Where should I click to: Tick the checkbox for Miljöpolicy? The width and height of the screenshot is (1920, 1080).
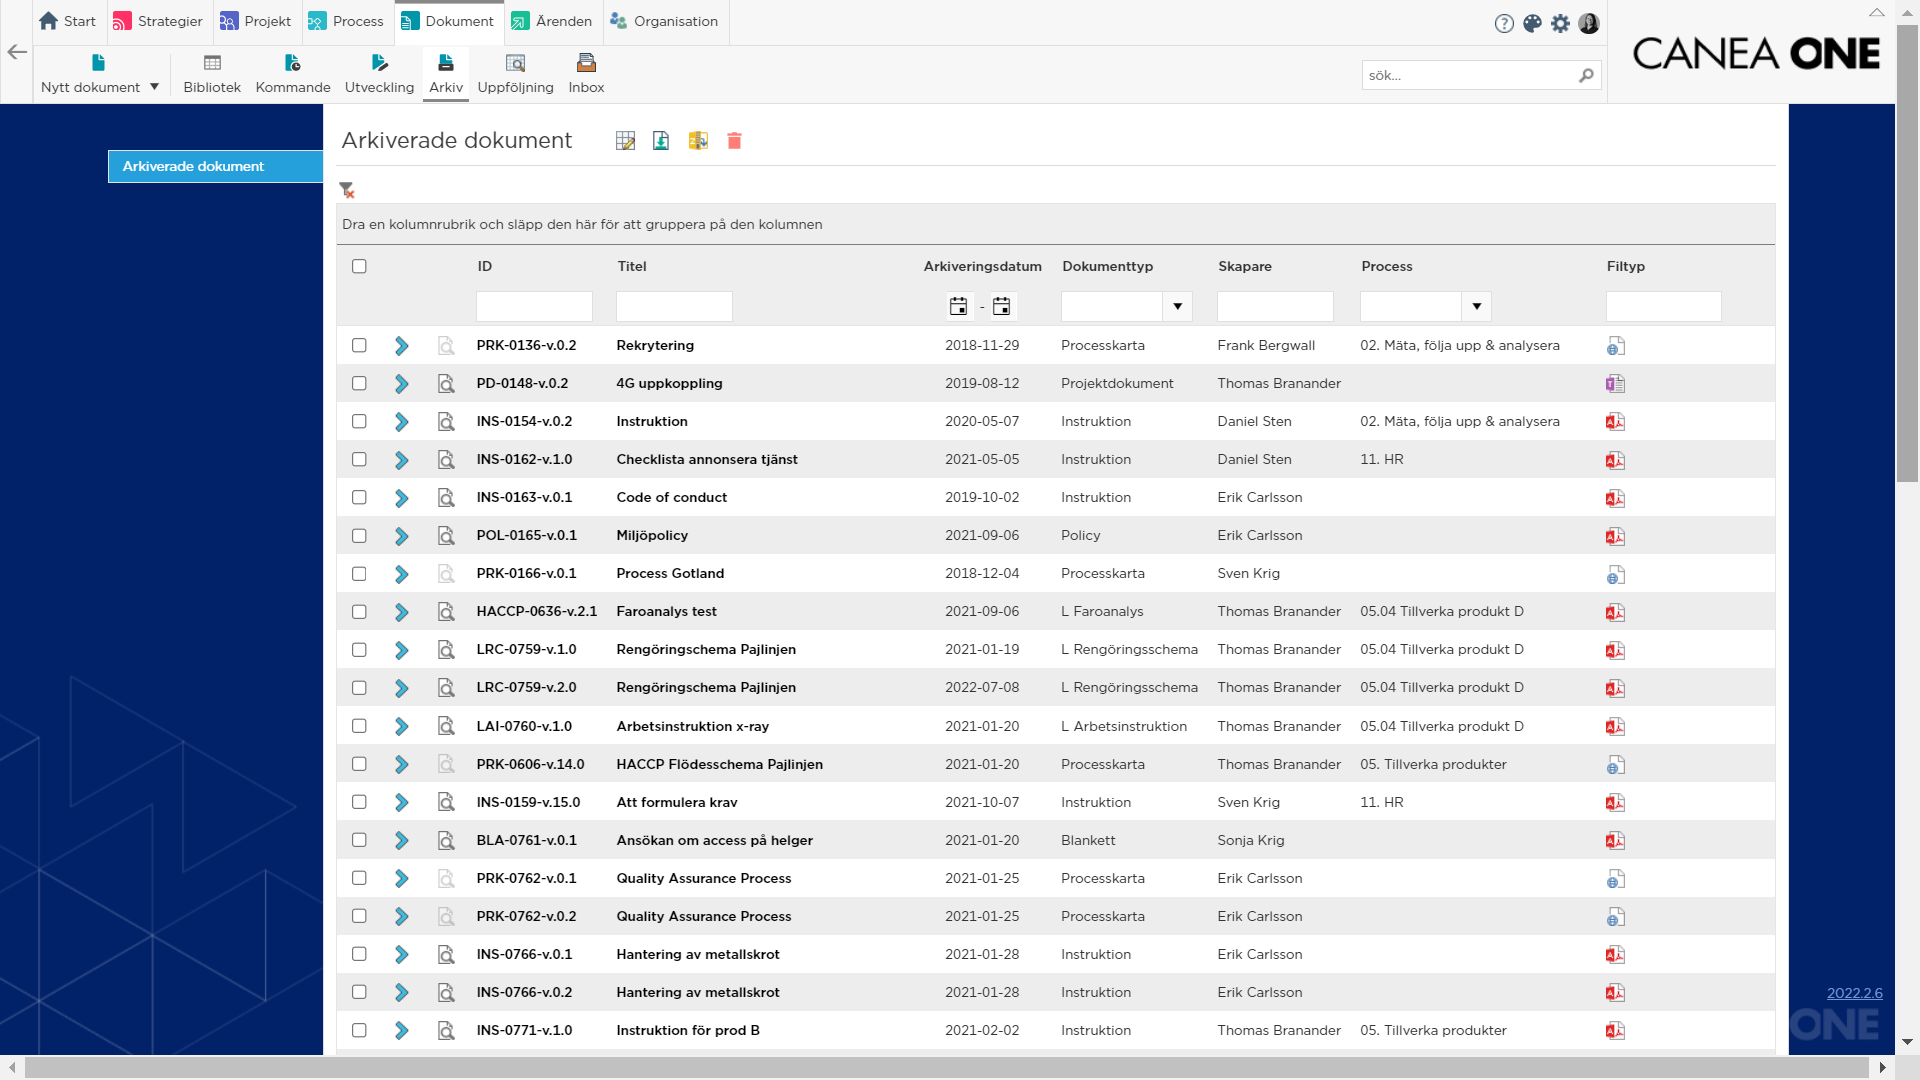pyautogui.click(x=360, y=535)
